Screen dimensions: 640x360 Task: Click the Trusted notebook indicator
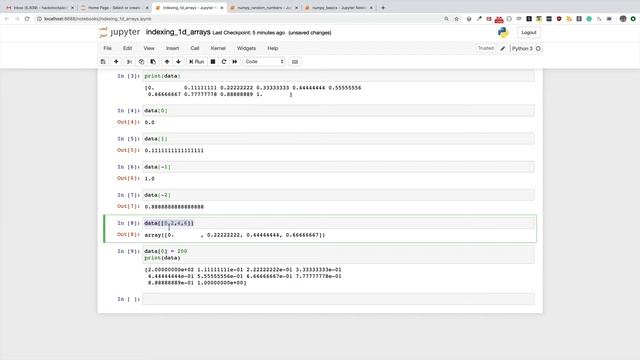tap(486, 48)
